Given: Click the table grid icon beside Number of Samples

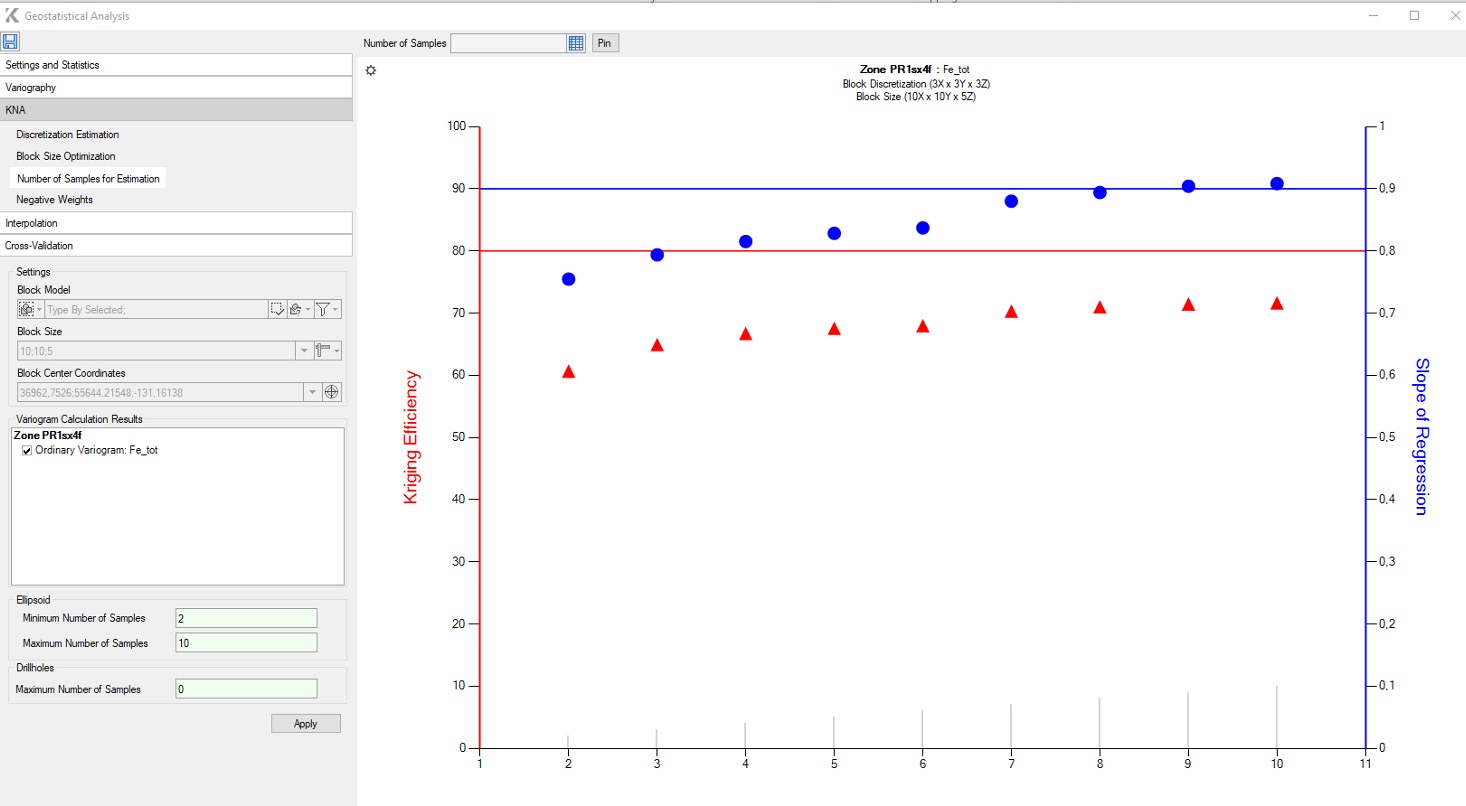Looking at the screenshot, I should pos(576,42).
